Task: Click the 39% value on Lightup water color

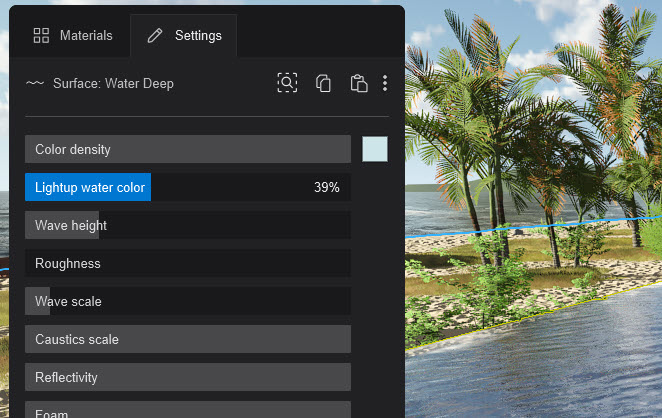Action: [326, 187]
